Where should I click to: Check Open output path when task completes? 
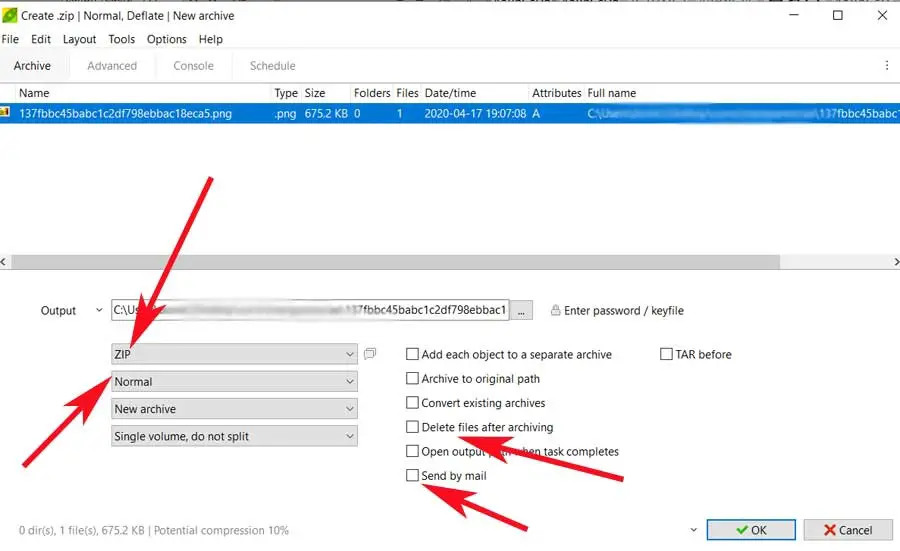click(412, 451)
